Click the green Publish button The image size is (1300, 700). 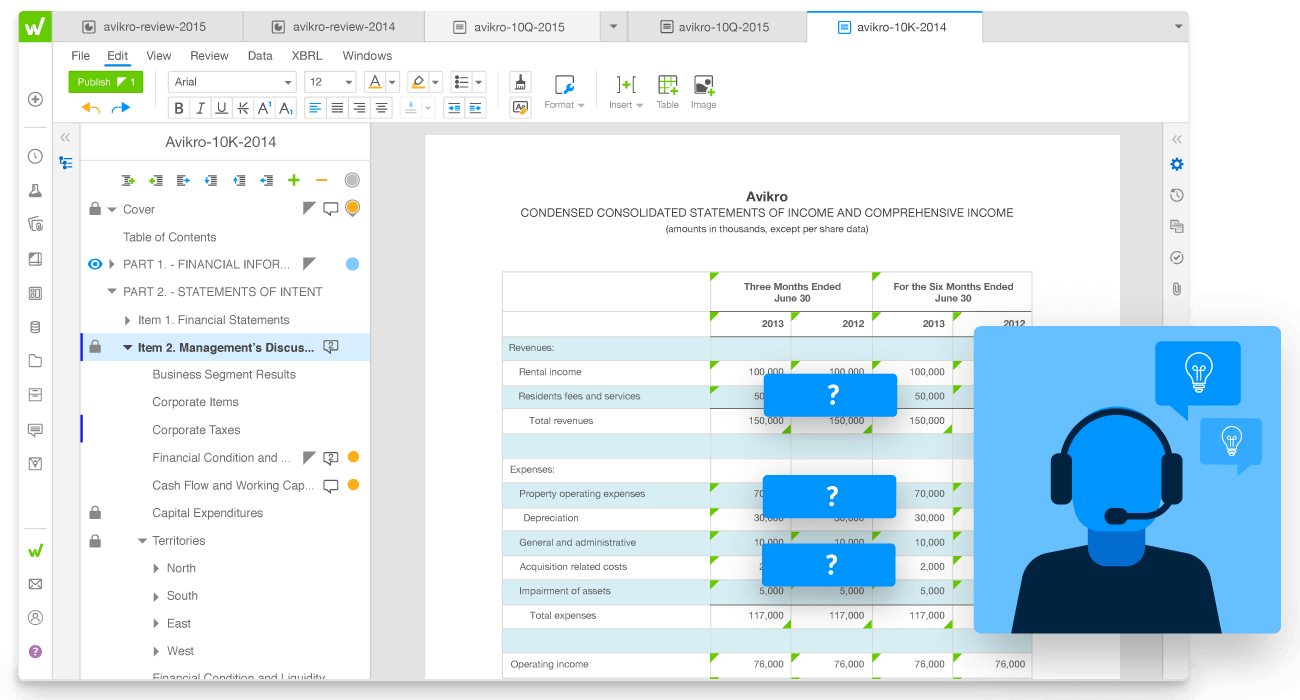click(x=105, y=82)
